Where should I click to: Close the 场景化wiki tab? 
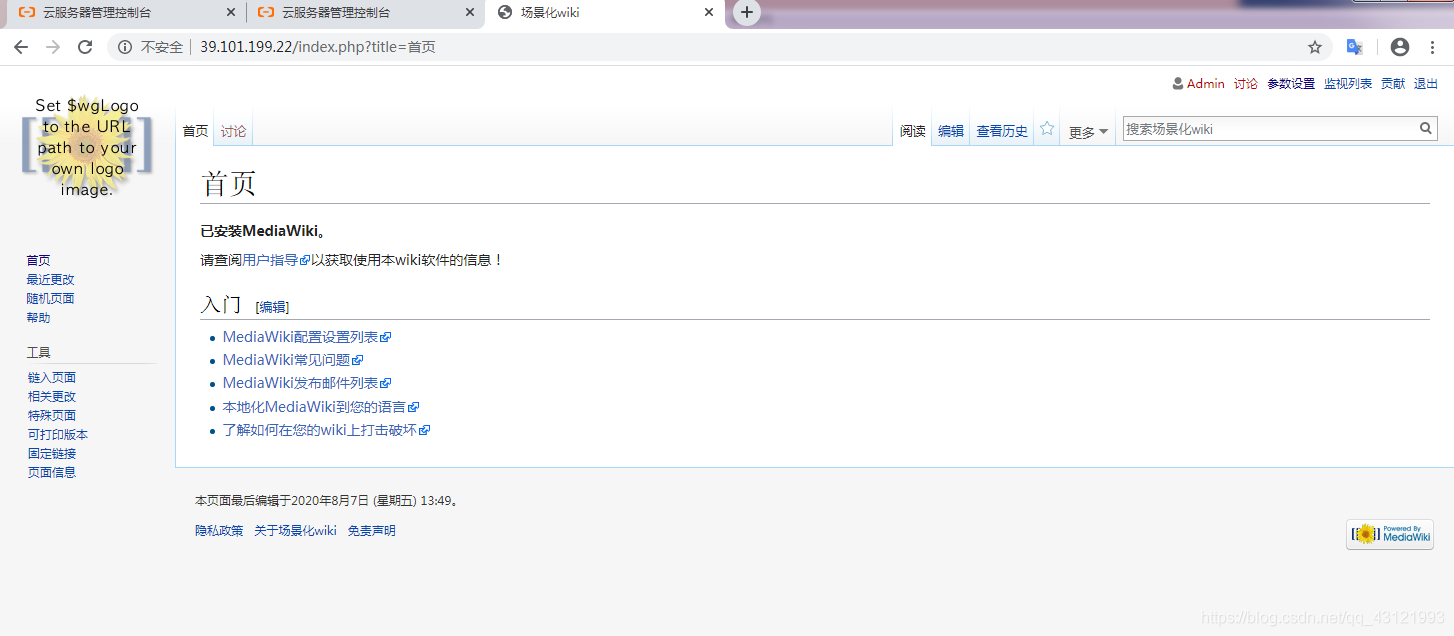click(x=709, y=13)
